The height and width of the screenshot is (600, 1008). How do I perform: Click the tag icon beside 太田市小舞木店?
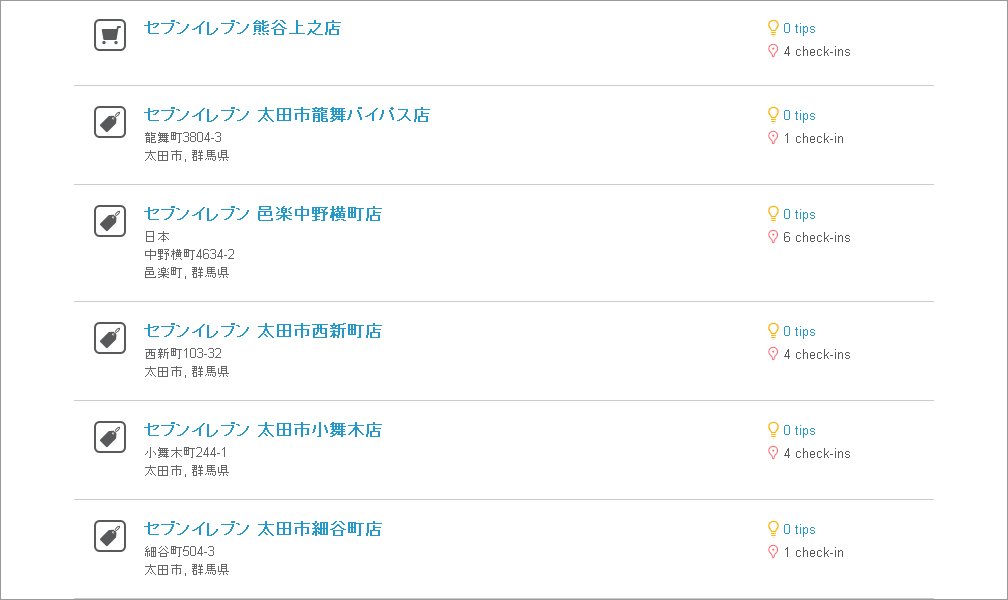110,437
